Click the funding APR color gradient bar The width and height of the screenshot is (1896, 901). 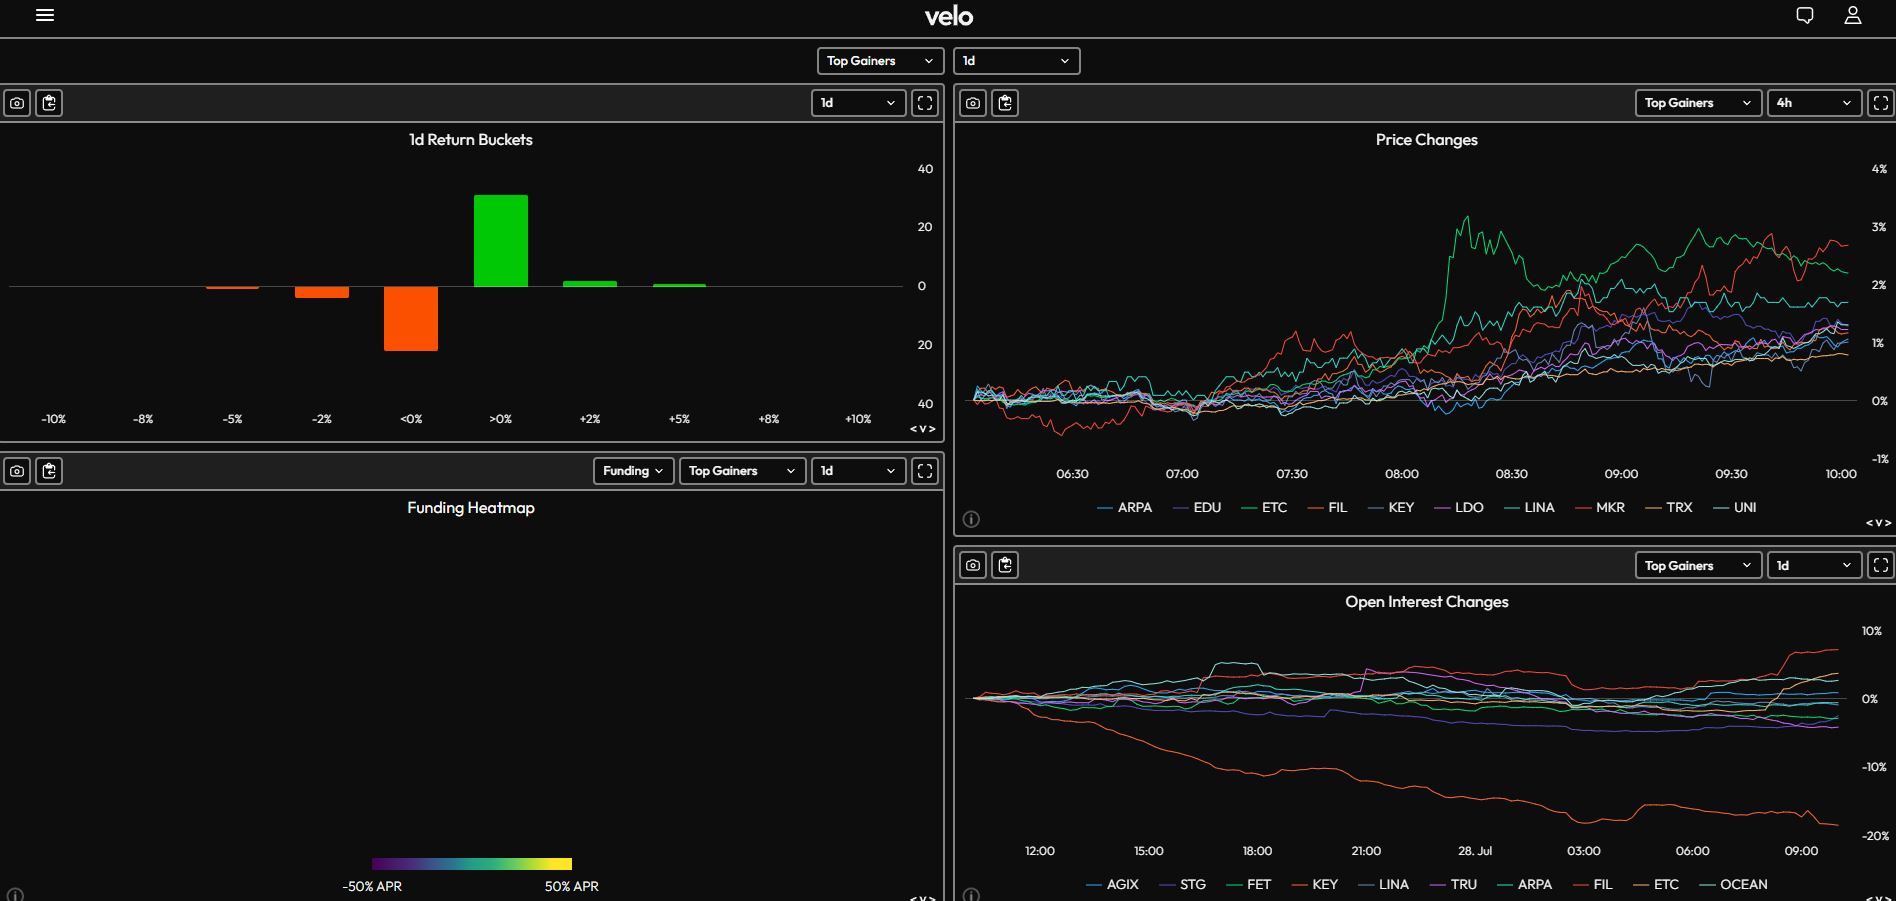click(x=471, y=864)
